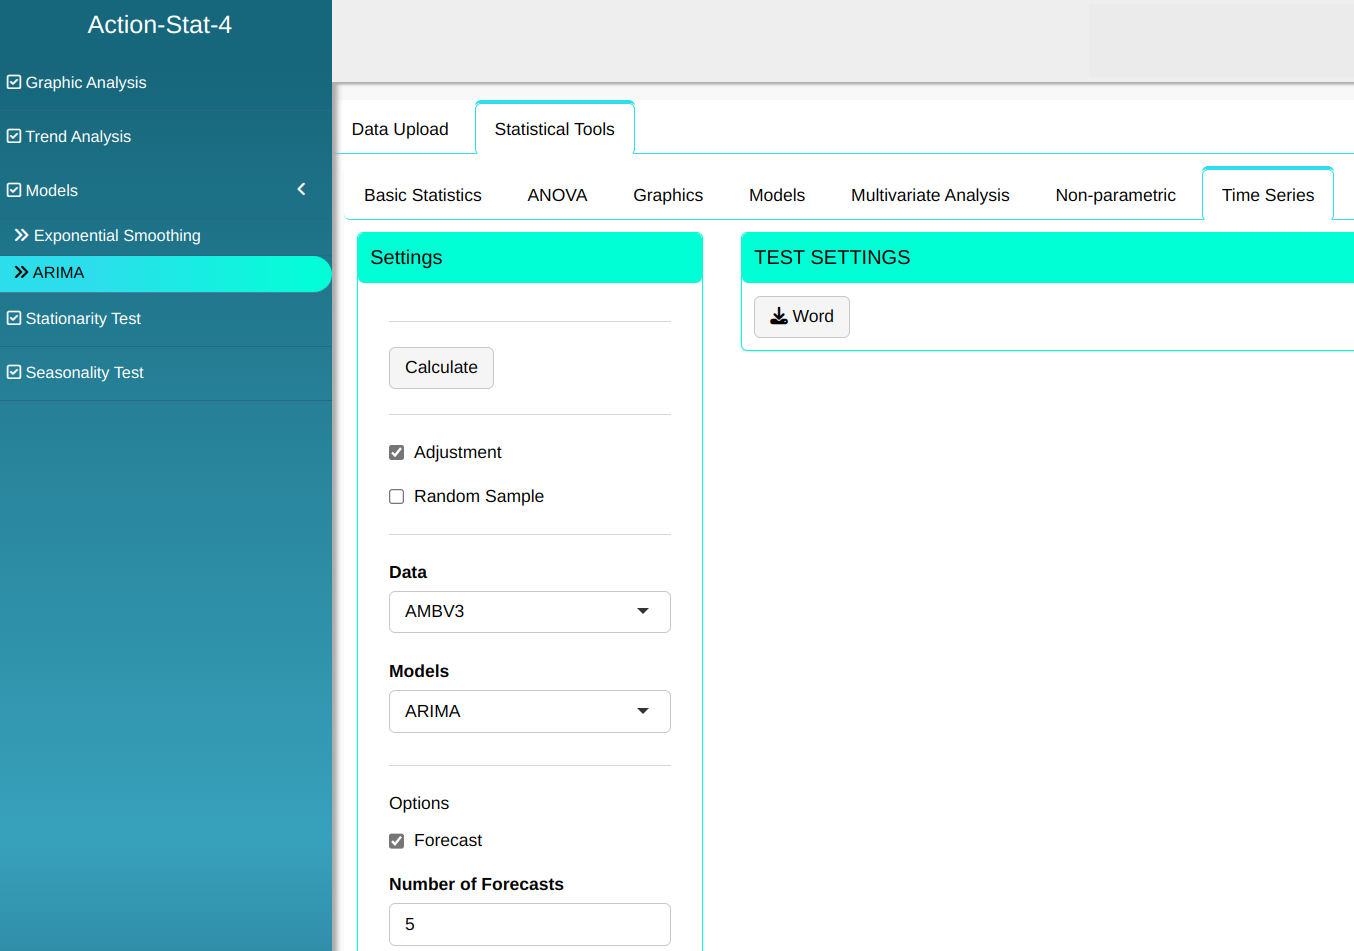
Task: Enable the Random Sample checkbox
Action: click(397, 497)
